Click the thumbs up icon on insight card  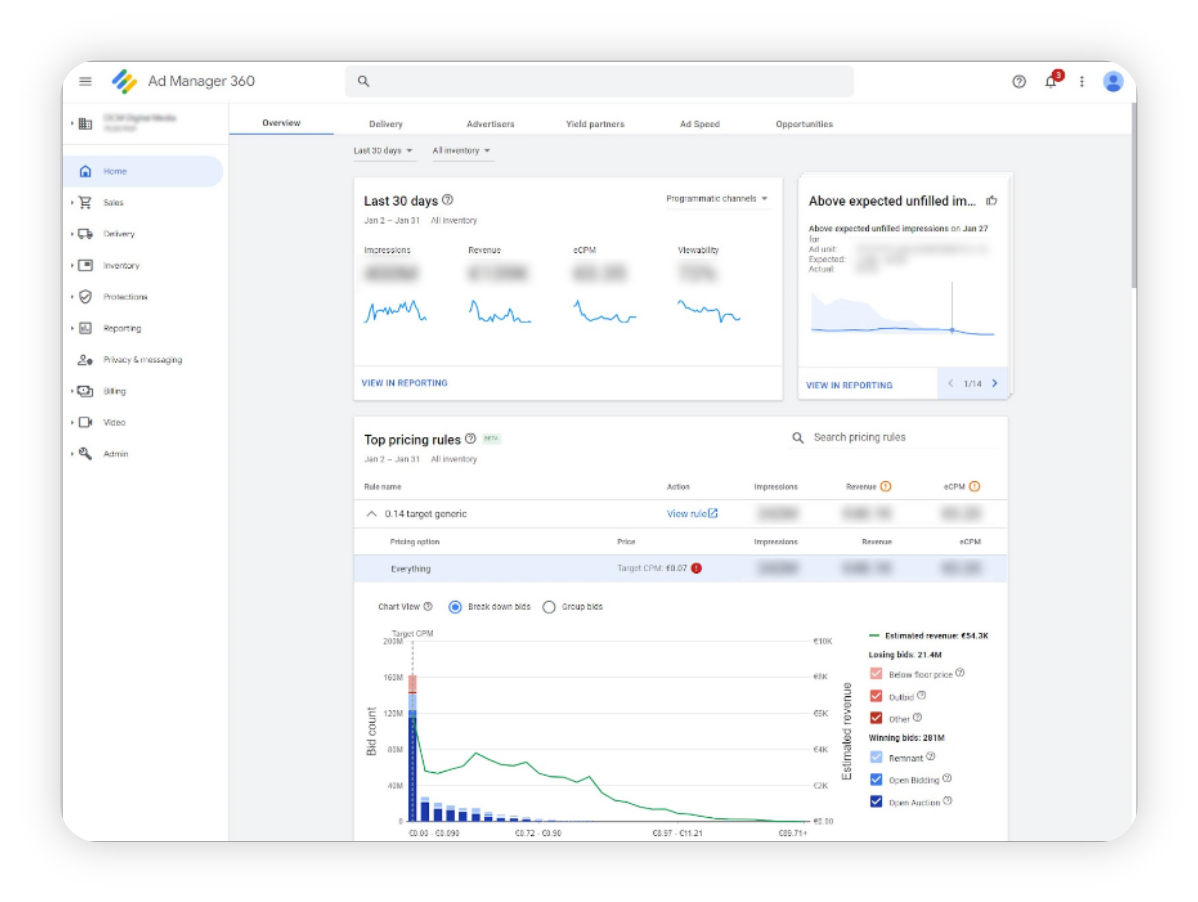[x=992, y=201]
